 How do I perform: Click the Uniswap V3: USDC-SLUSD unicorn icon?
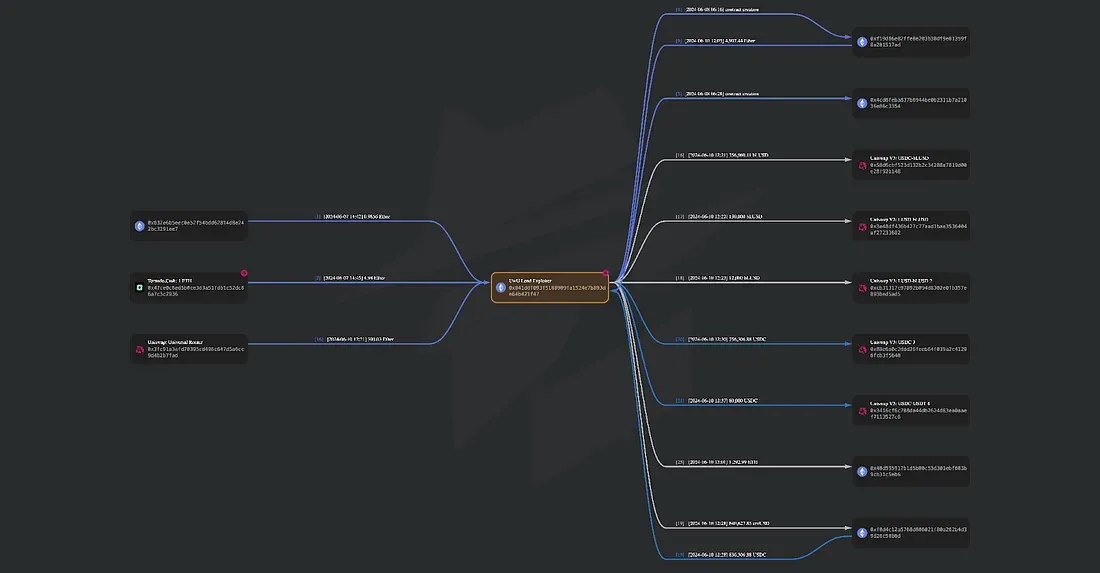pos(862,164)
